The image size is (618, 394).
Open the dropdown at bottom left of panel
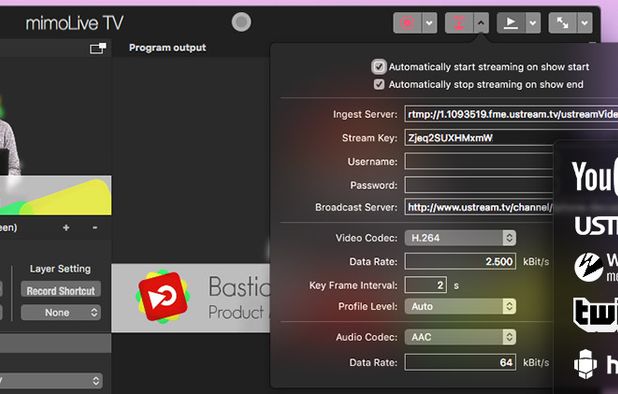coord(51,381)
